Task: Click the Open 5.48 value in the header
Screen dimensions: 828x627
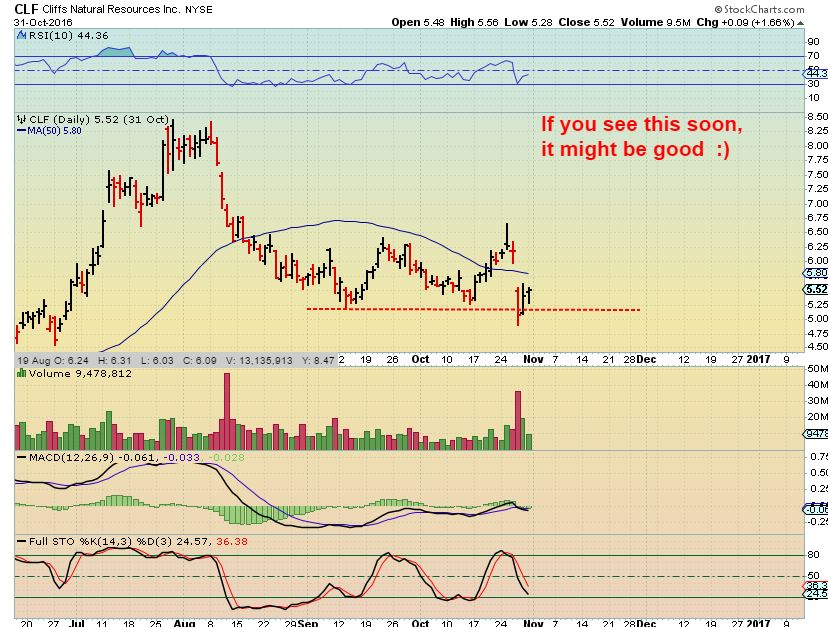Action: tap(418, 22)
